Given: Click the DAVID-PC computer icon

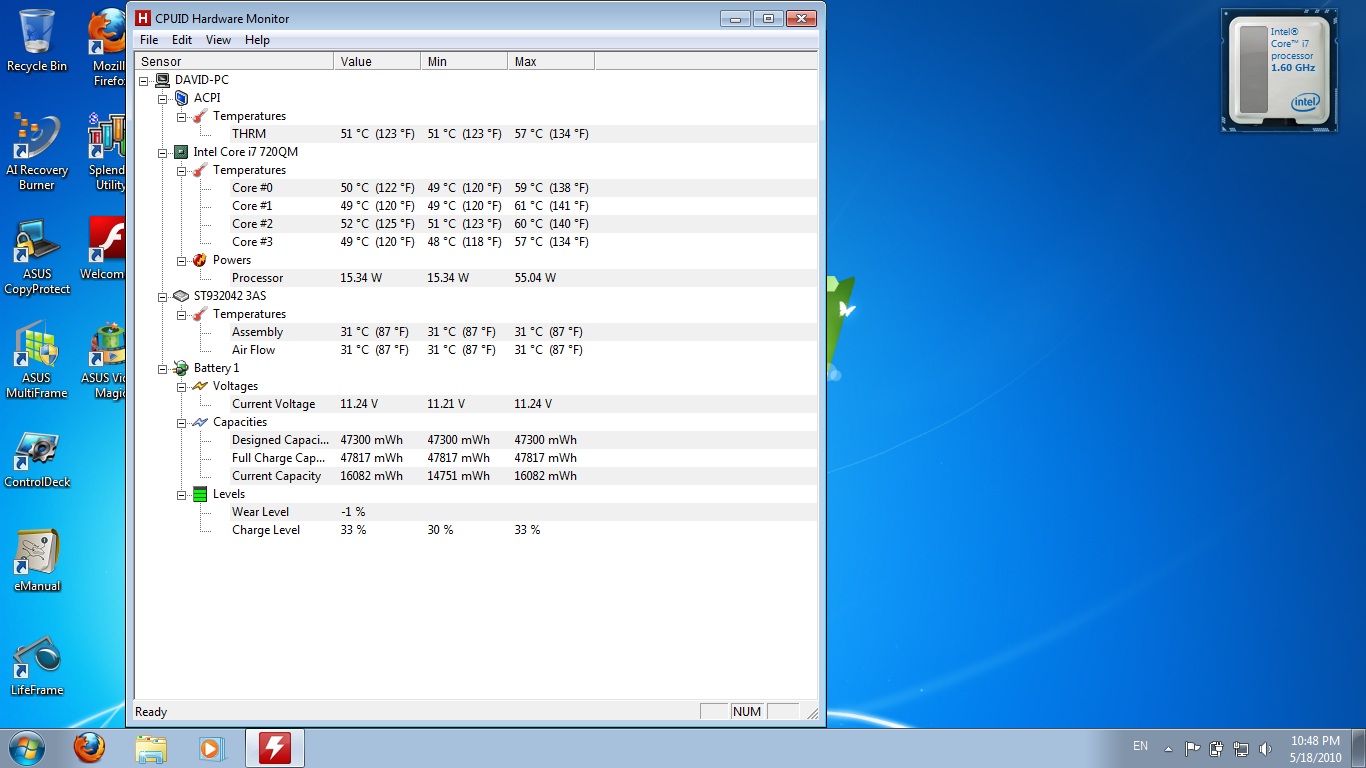Looking at the screenshot, I should pyautogui.click(x=162, y=80).
